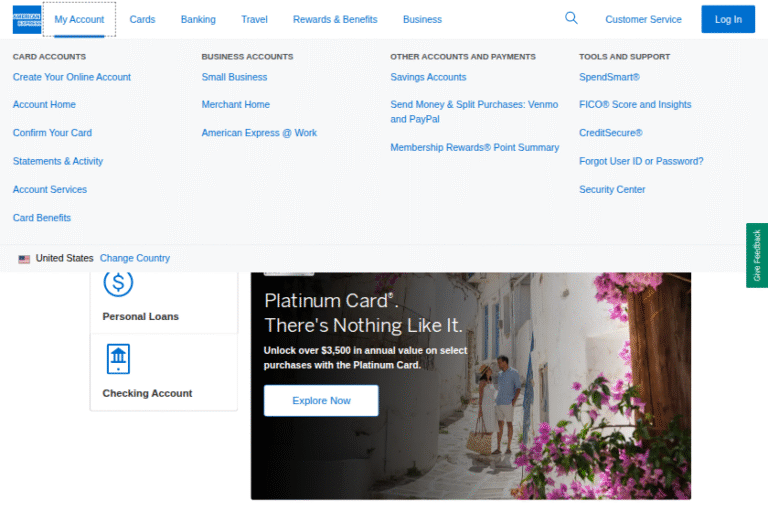Open the Travel menu
The height and width of the screenshot is (512, 768).
pos(254,19)
